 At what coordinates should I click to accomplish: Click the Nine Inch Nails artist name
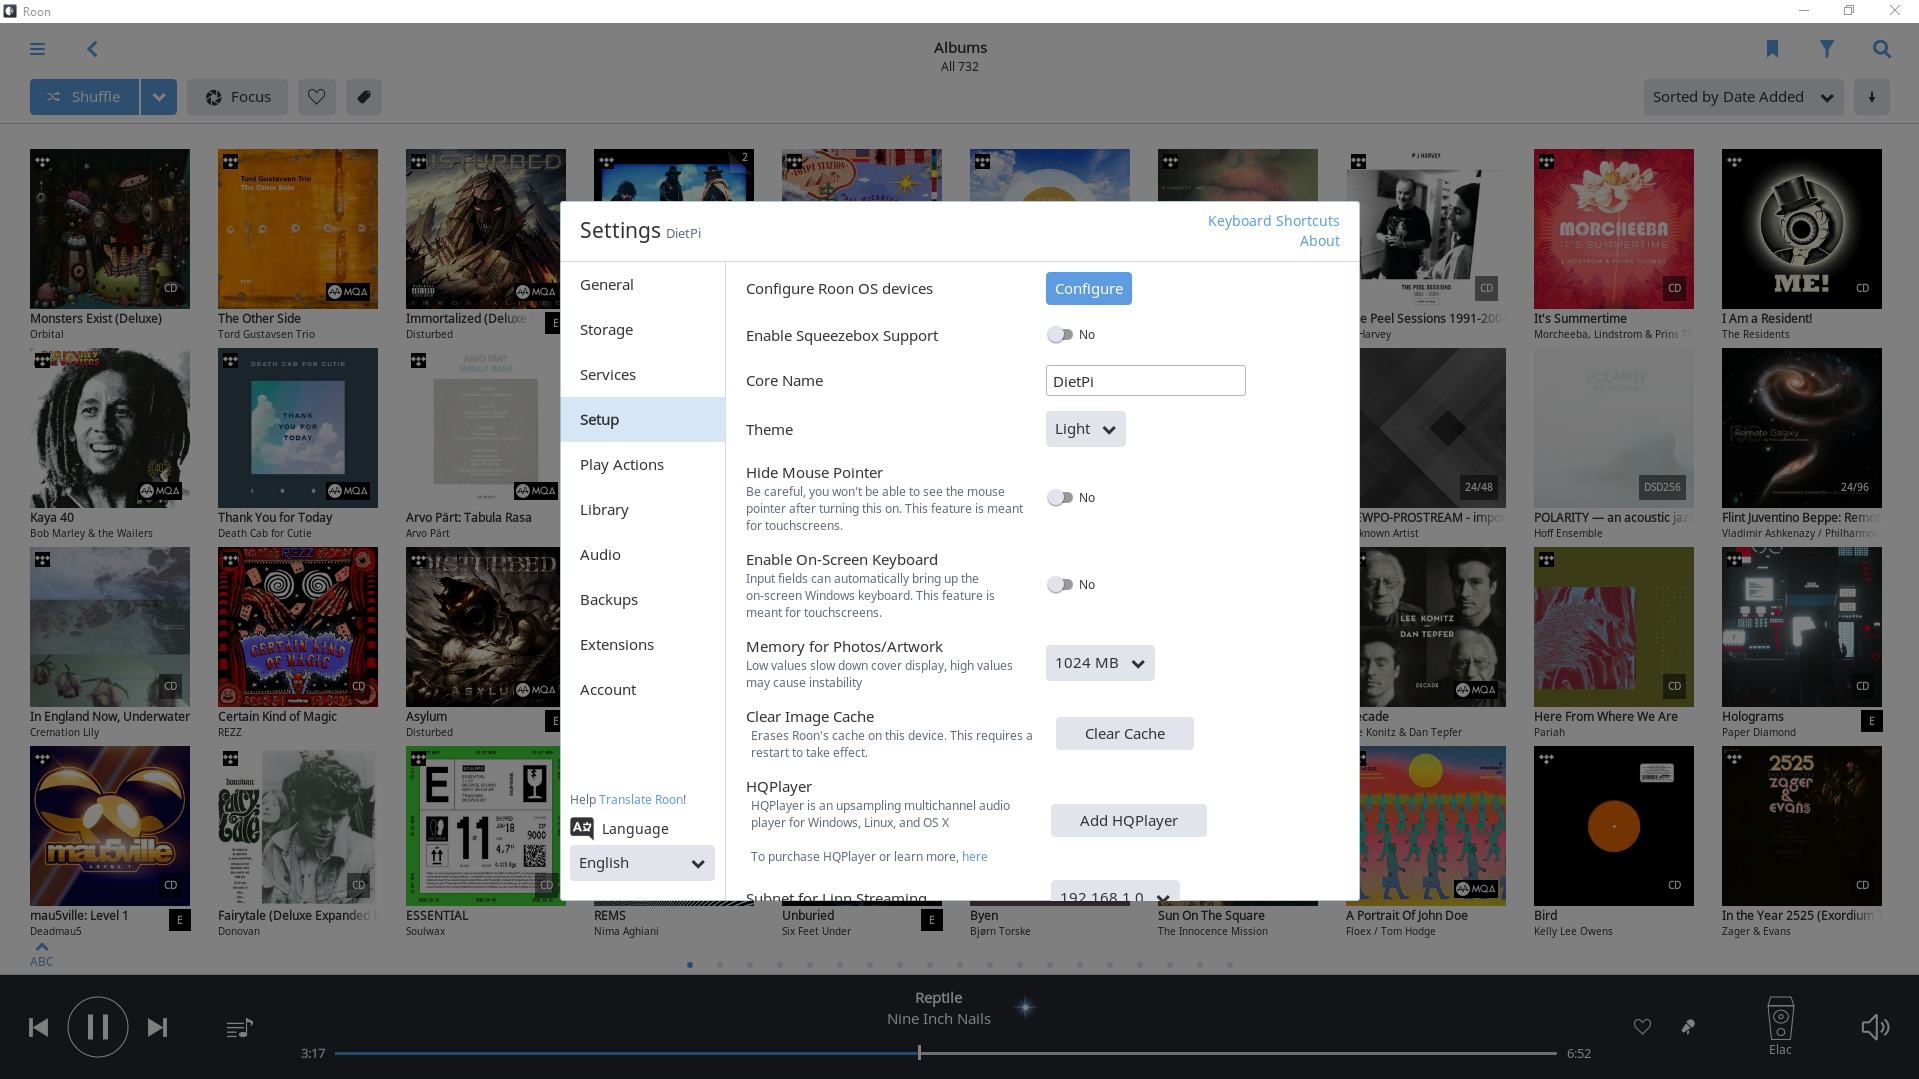coord(938,1019)
